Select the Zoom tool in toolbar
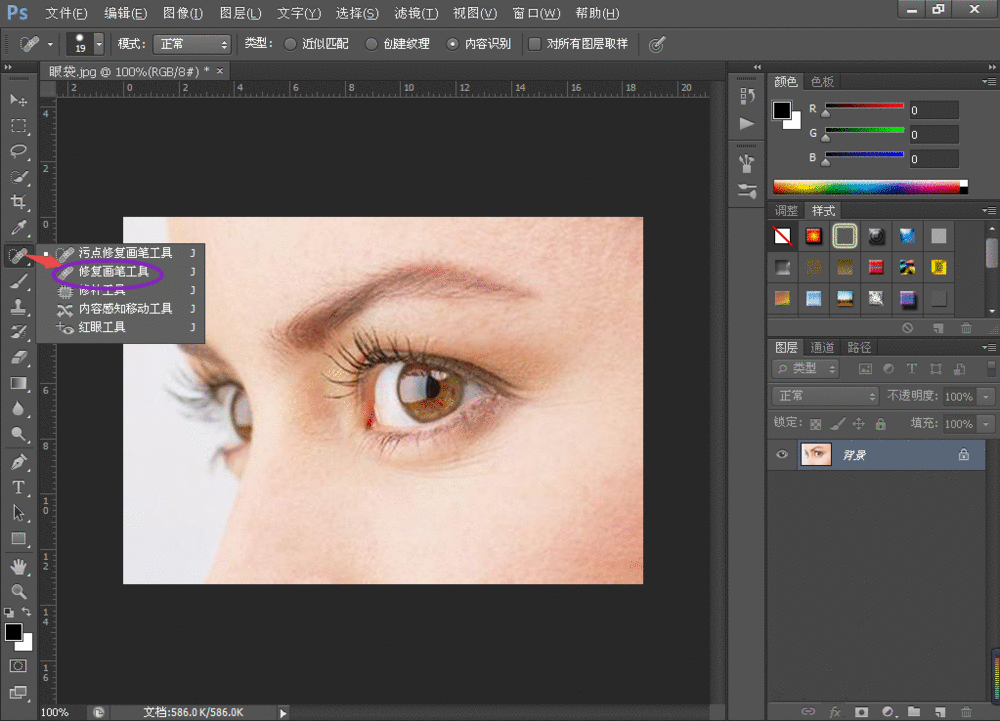1000x721 pixels. (18, 591)
